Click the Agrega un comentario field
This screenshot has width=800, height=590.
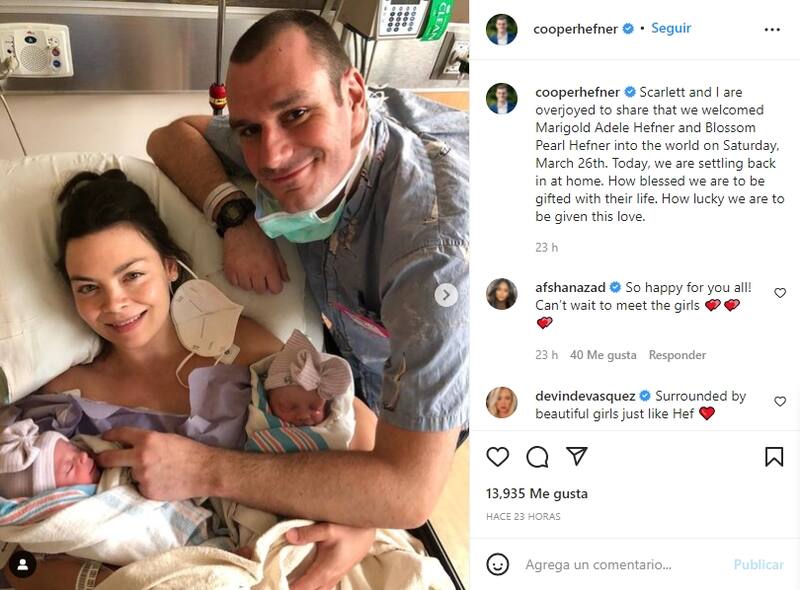tap(622, 564)
